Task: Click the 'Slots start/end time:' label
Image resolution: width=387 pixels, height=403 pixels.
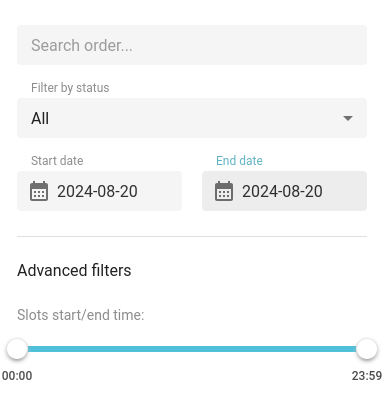Action: (81, 315)
